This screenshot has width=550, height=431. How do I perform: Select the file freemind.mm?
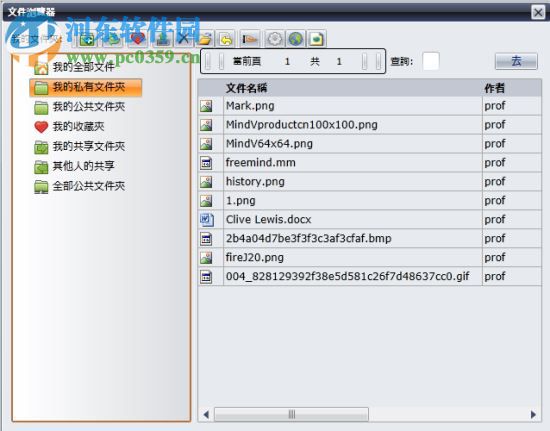261,163
